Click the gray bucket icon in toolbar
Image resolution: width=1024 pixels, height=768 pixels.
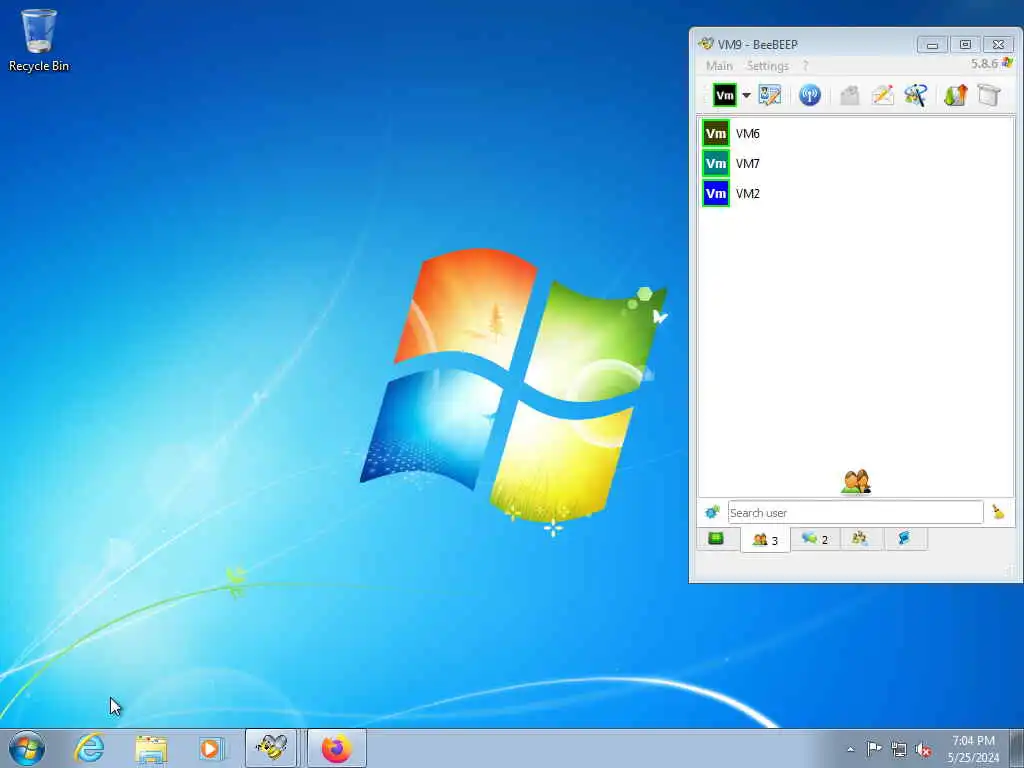click(x=989, y=95)
